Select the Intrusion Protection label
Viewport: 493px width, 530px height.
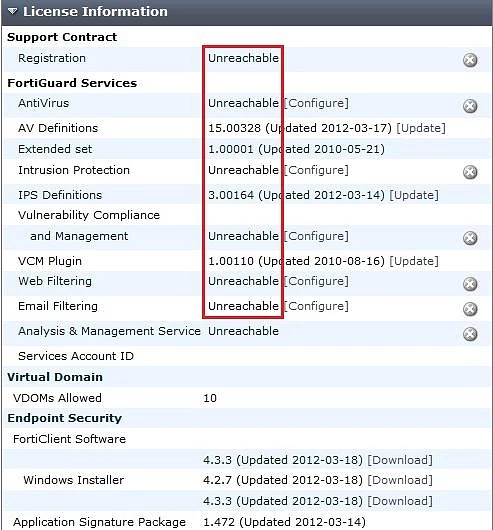point(74,170)
